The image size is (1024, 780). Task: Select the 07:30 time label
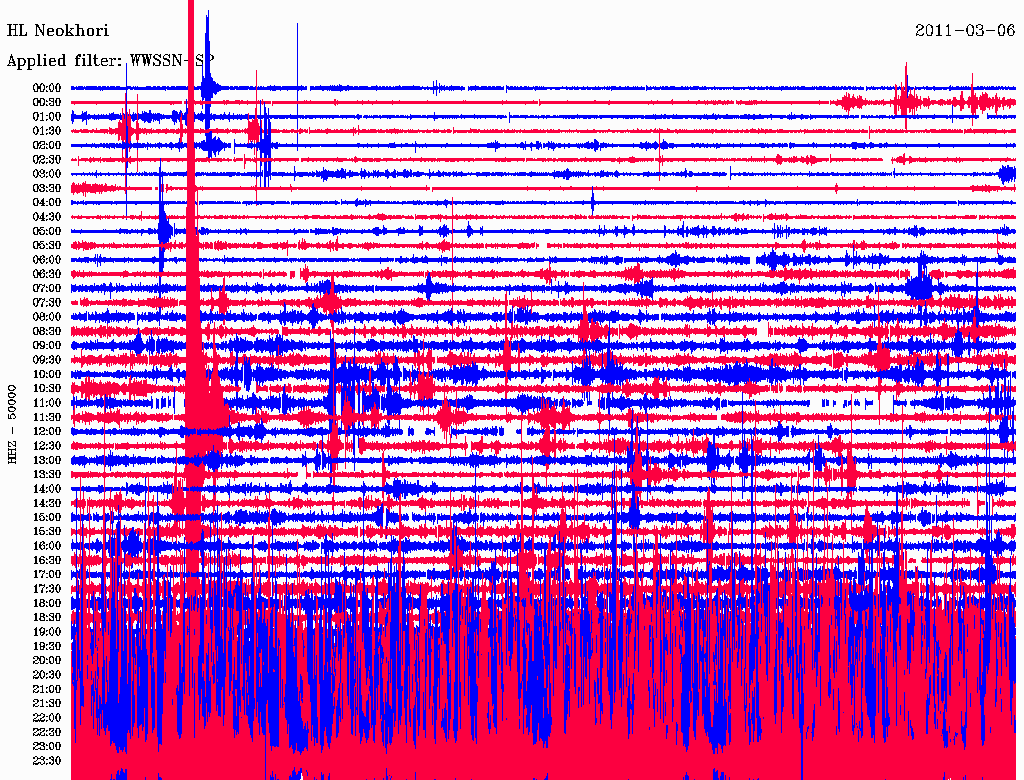click(x=47, y=303)
